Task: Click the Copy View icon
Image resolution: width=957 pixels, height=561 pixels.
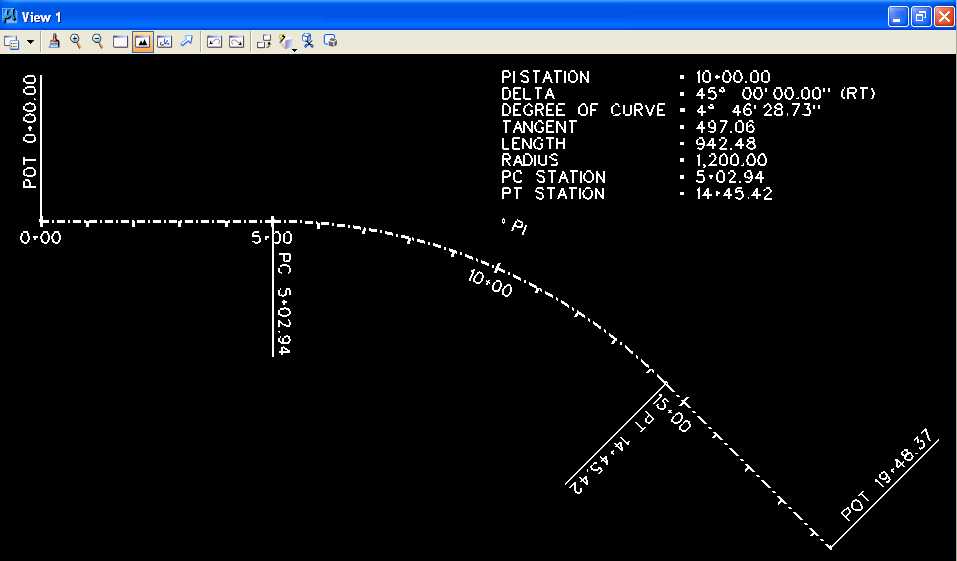Action: 264,42
